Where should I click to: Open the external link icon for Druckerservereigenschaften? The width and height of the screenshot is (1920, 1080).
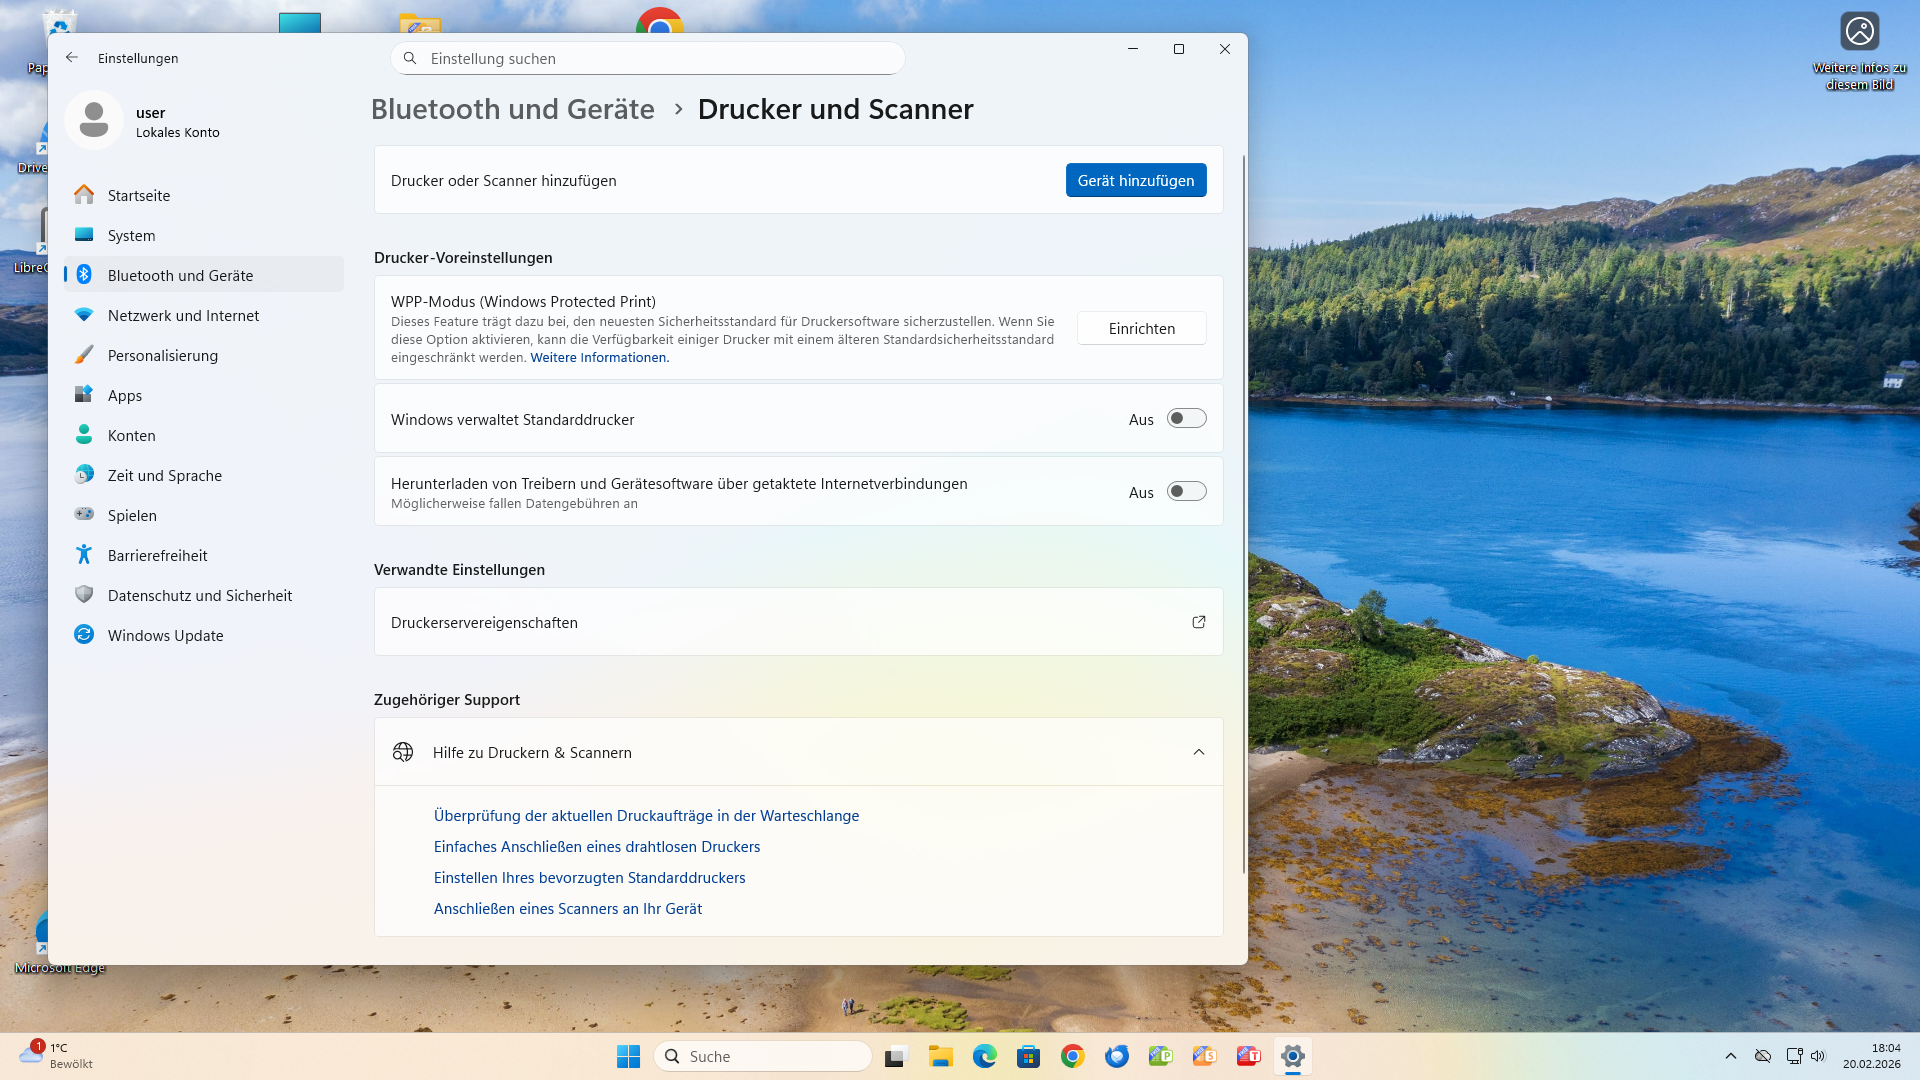pos(1198,622)
